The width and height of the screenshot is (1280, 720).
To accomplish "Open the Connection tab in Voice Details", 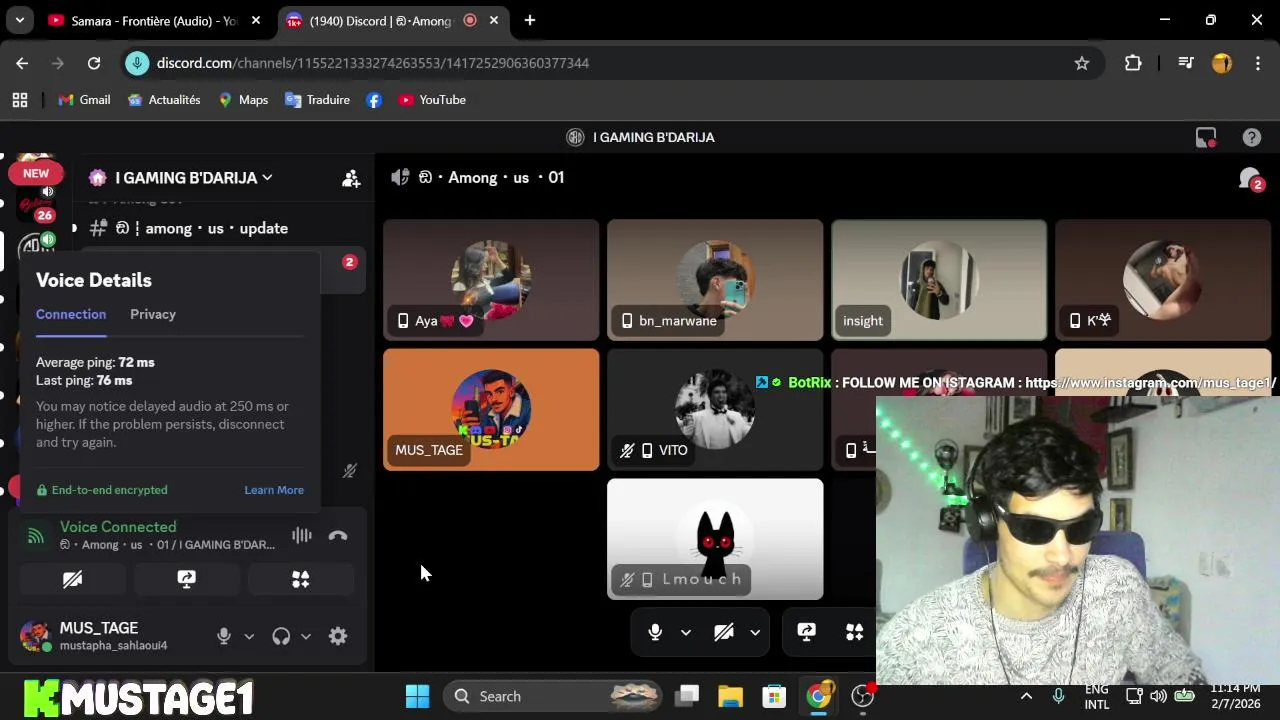I will coord(71,314).
